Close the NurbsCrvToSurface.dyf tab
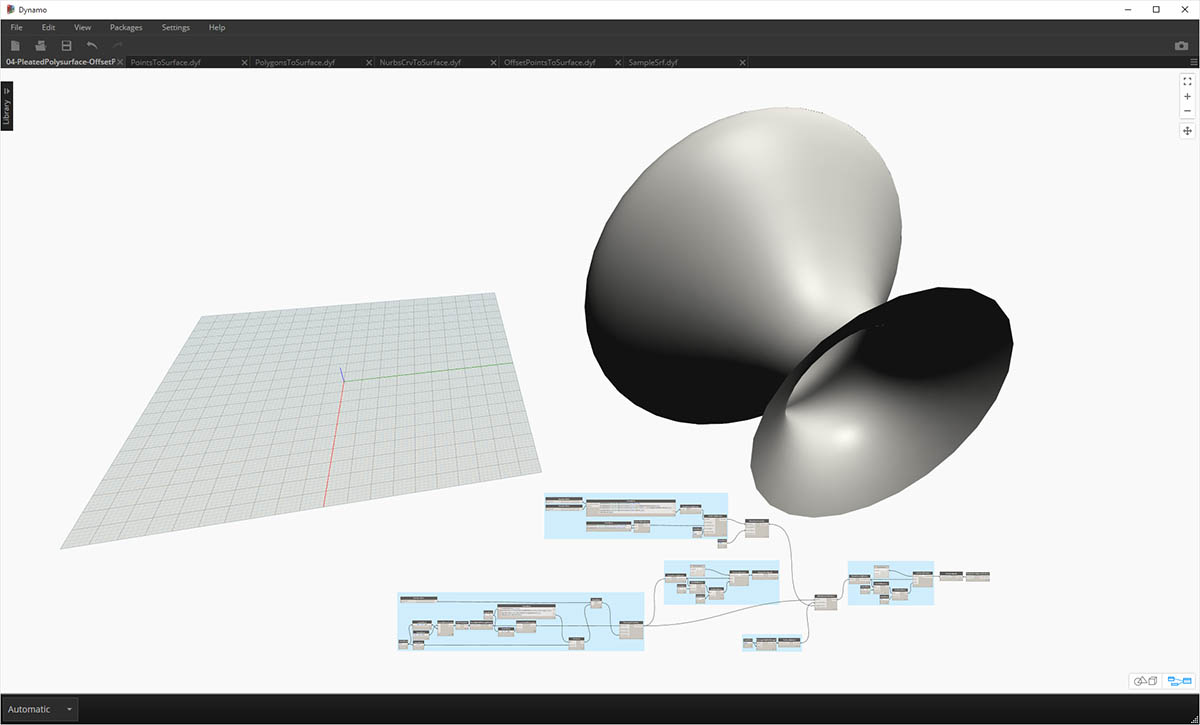This screenshot has height=725, width=1200. [x=493, y=62]
